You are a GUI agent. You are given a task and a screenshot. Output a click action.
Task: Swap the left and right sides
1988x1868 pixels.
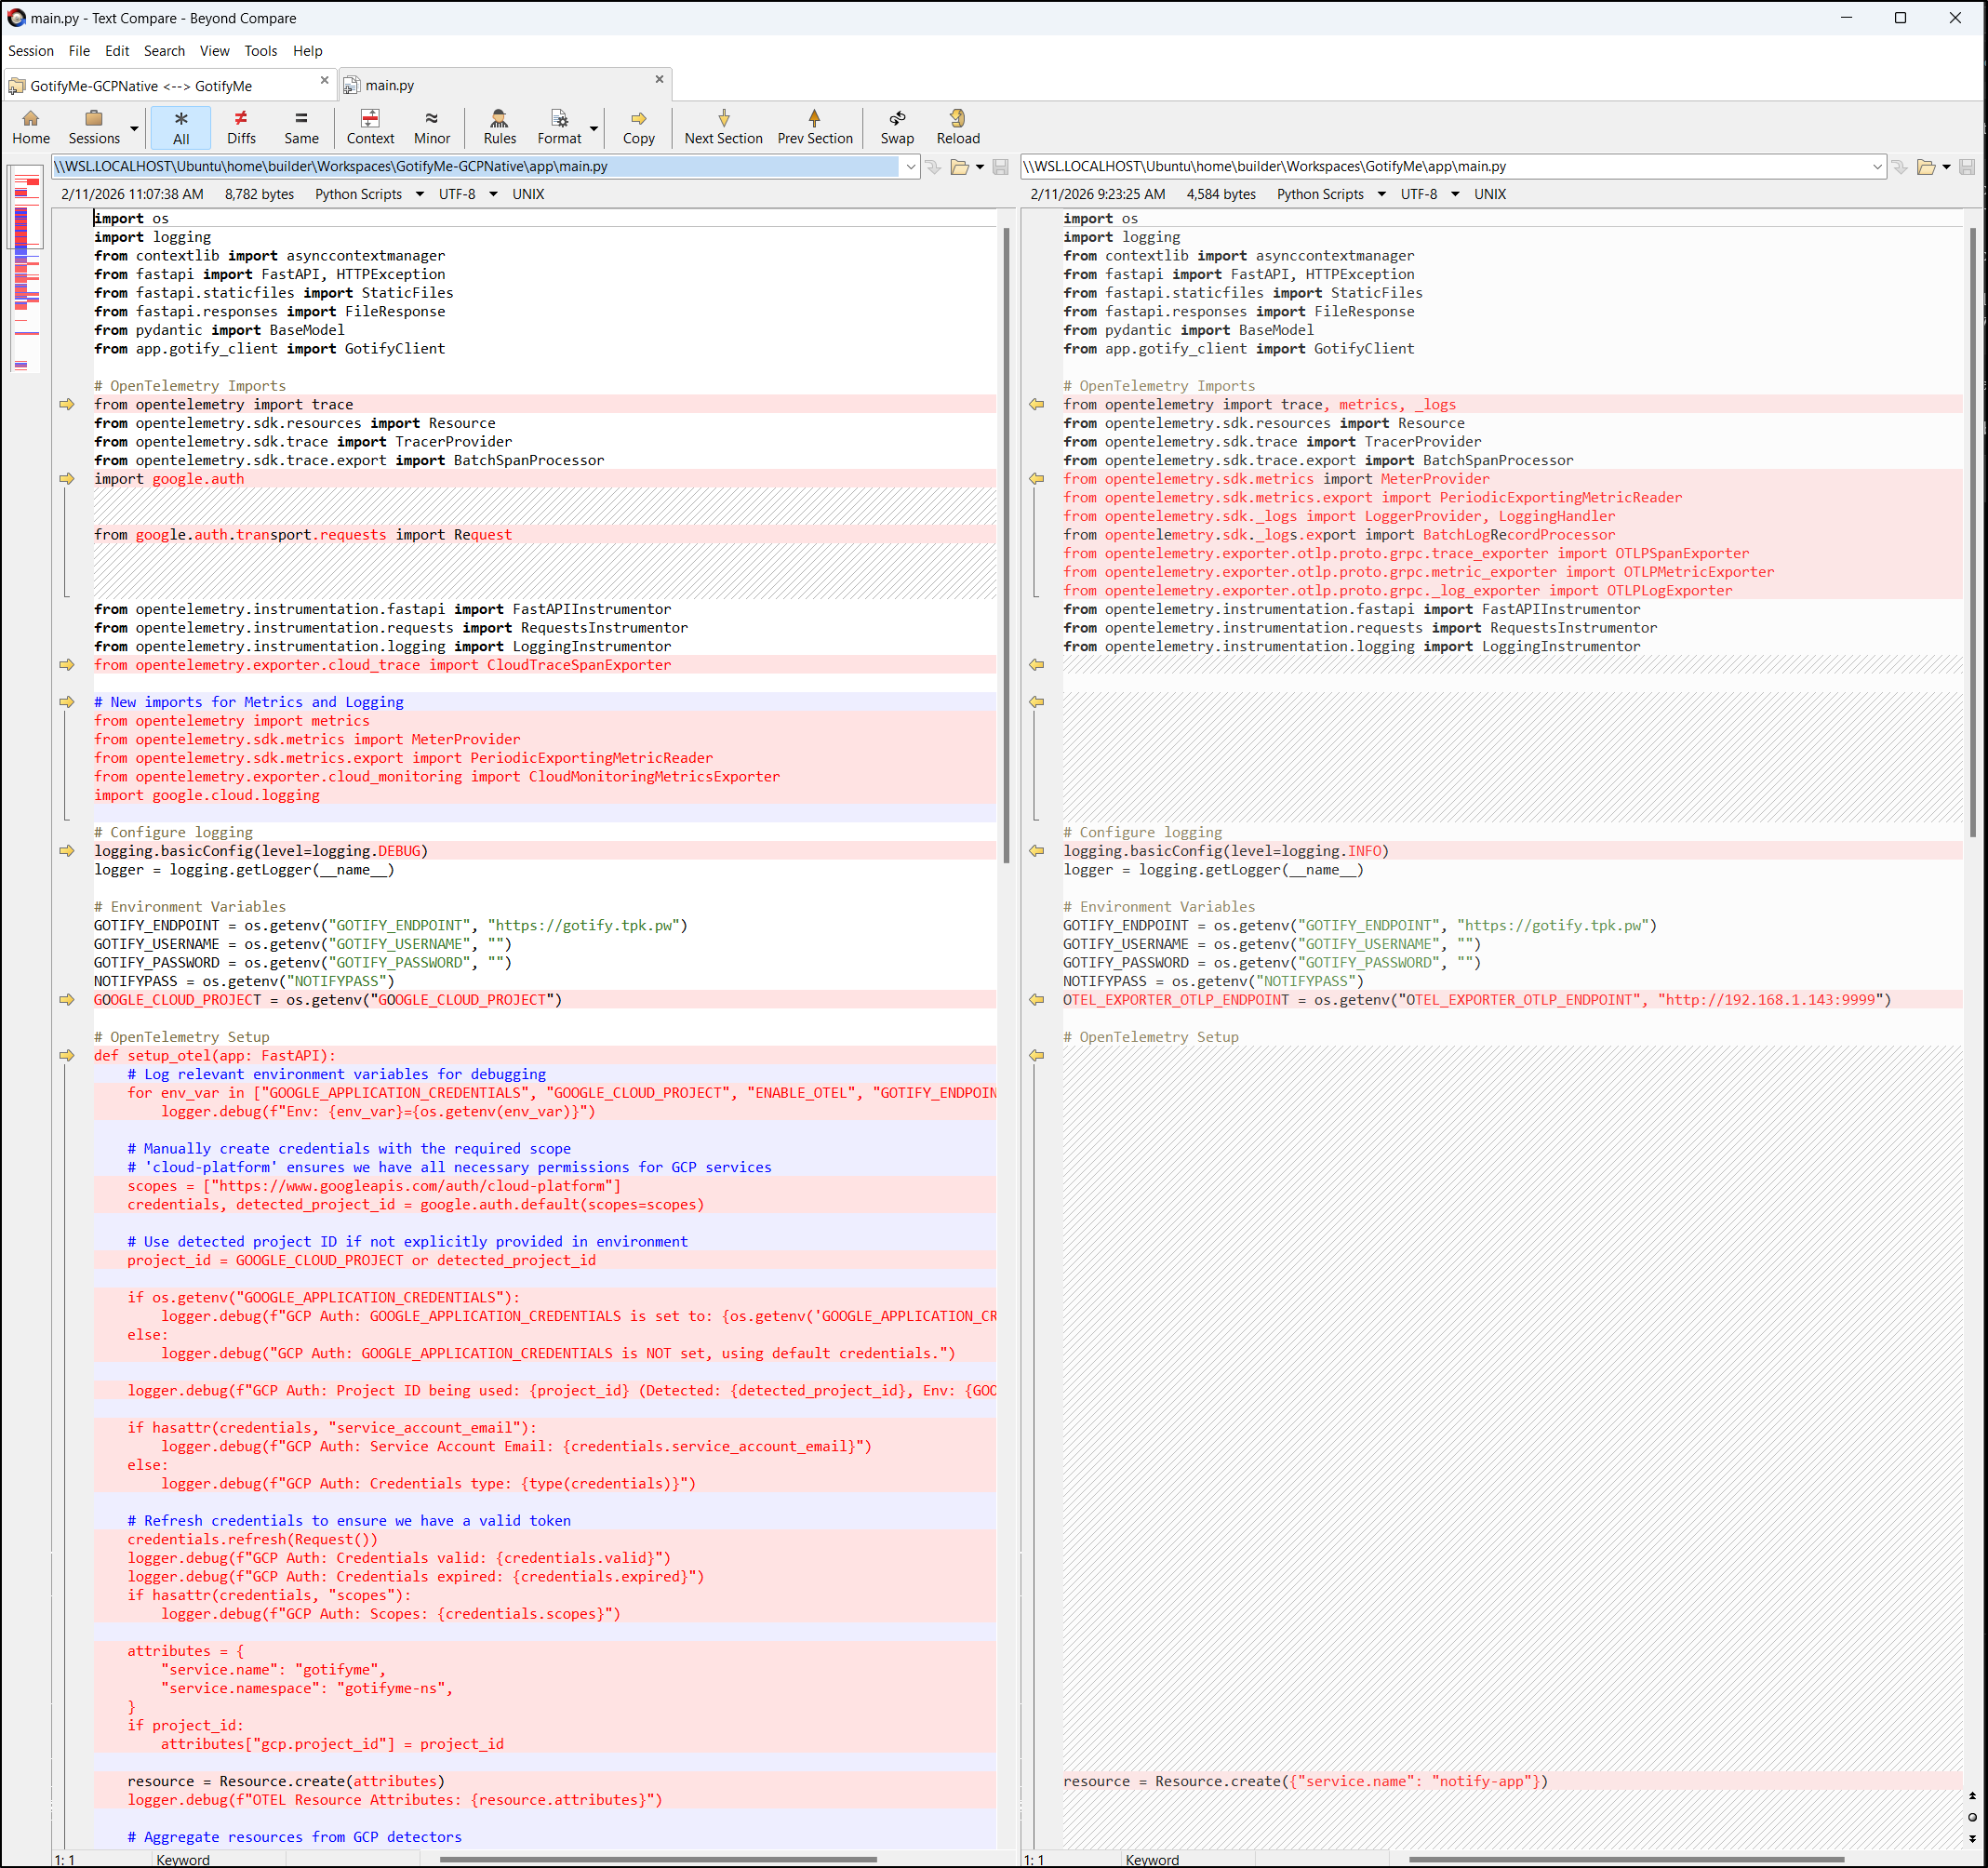(x=896, y=127)
